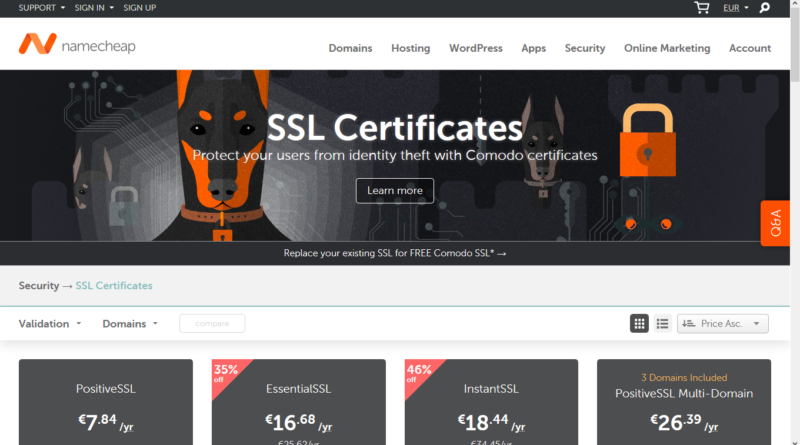Open the WordPress menu
This screenshot has height=445, width=800.
[476, 48]
